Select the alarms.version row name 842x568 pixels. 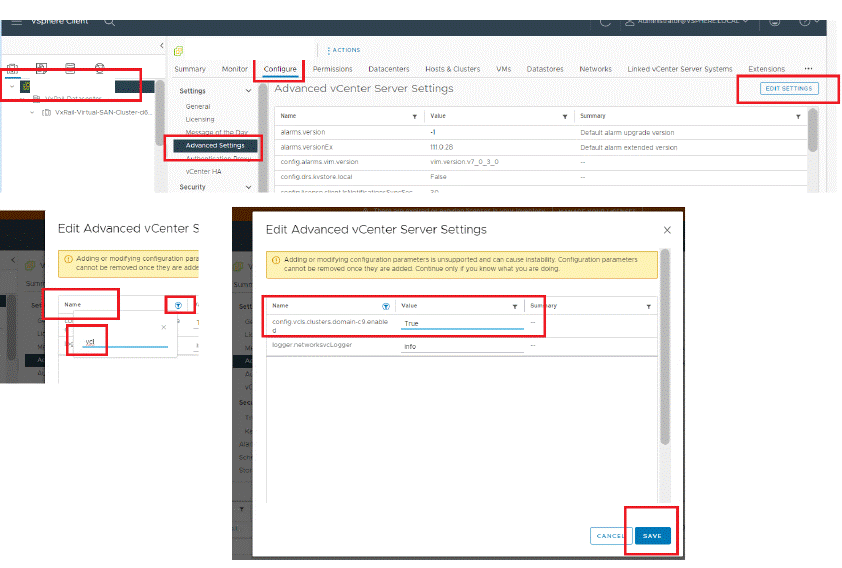[303, 132]
